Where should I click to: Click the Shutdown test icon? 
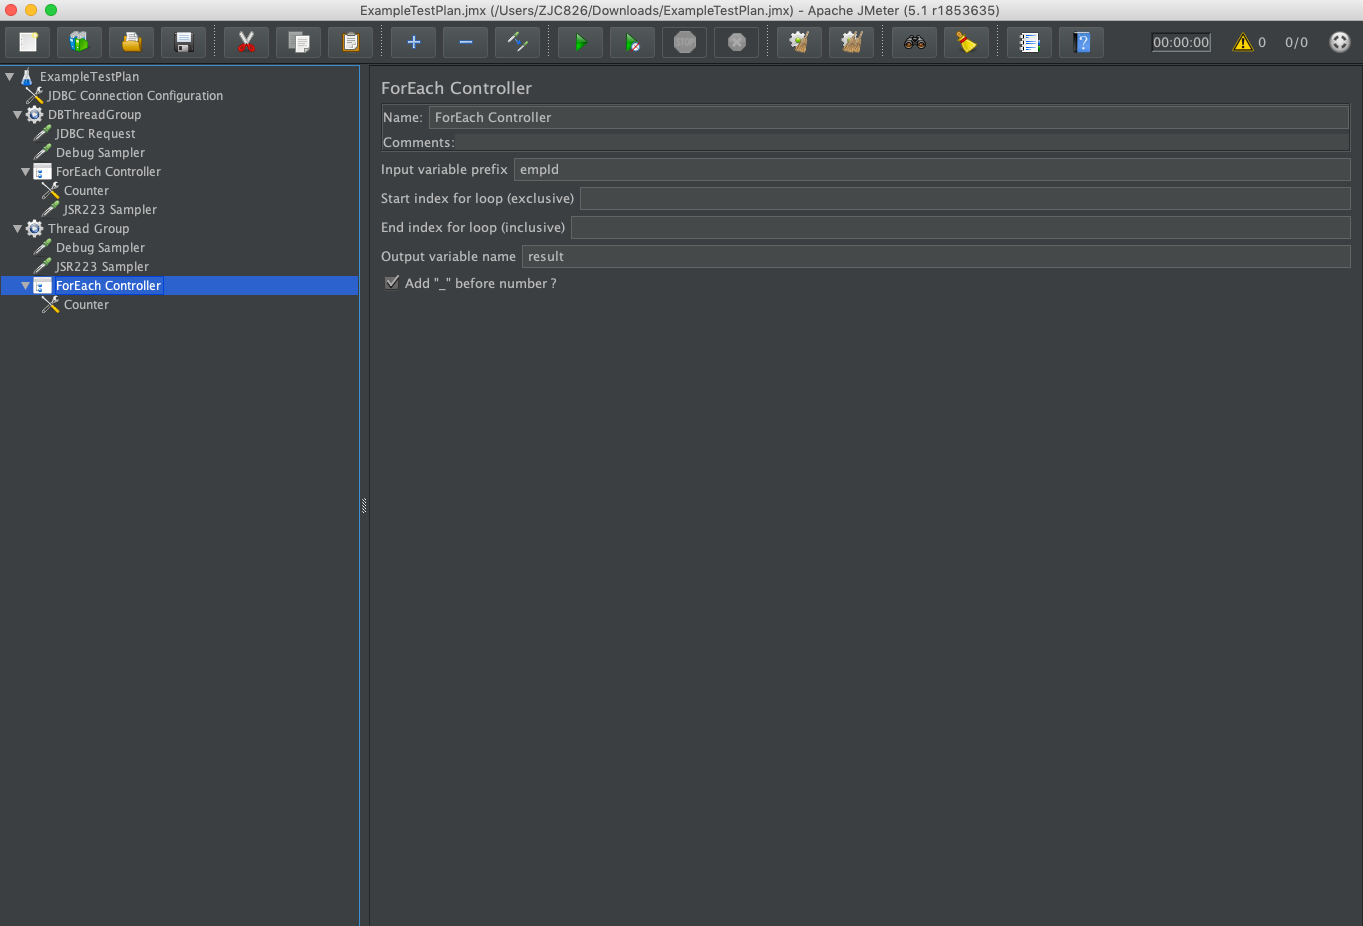click(x=736, y=42)
